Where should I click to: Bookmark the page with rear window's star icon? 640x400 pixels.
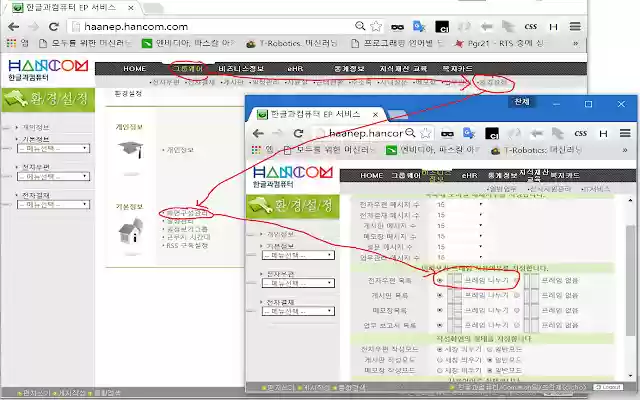point(376,27)
